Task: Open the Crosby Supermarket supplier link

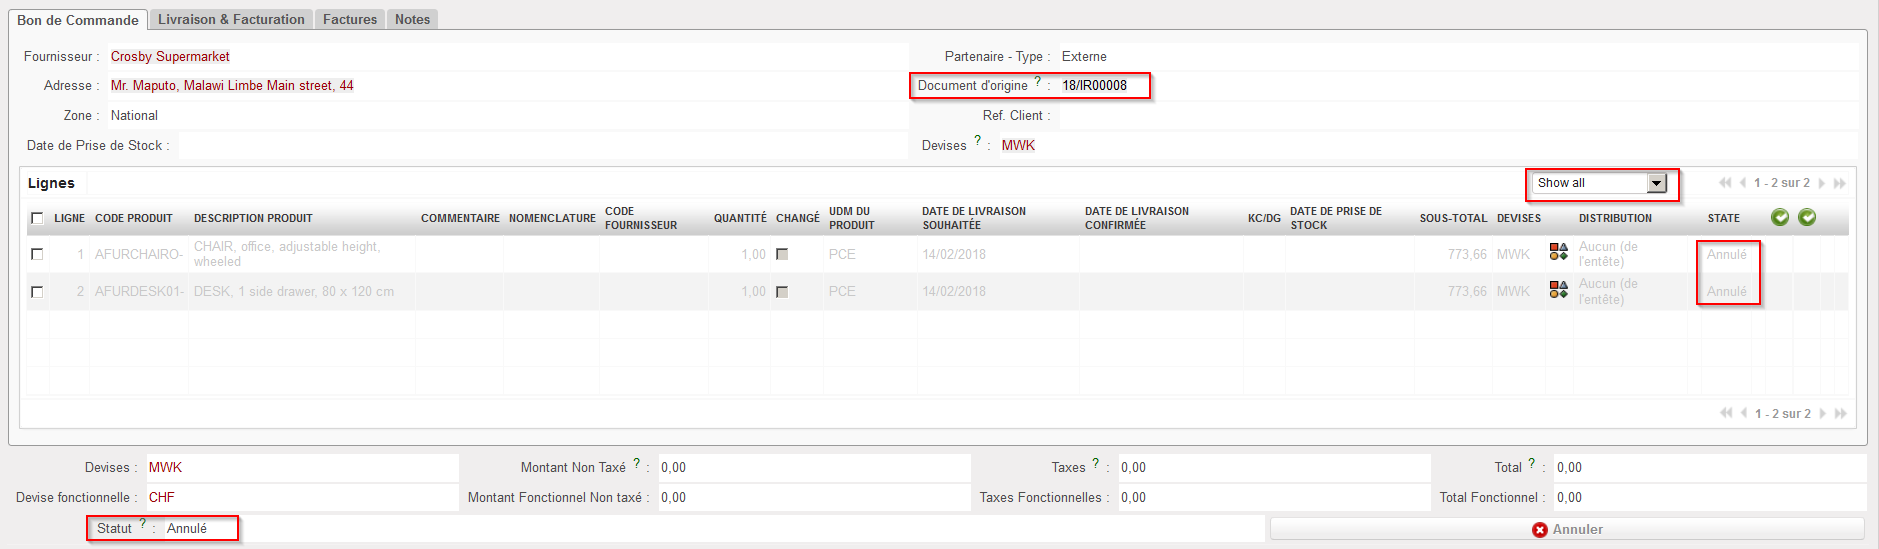Action: point(170,57)
